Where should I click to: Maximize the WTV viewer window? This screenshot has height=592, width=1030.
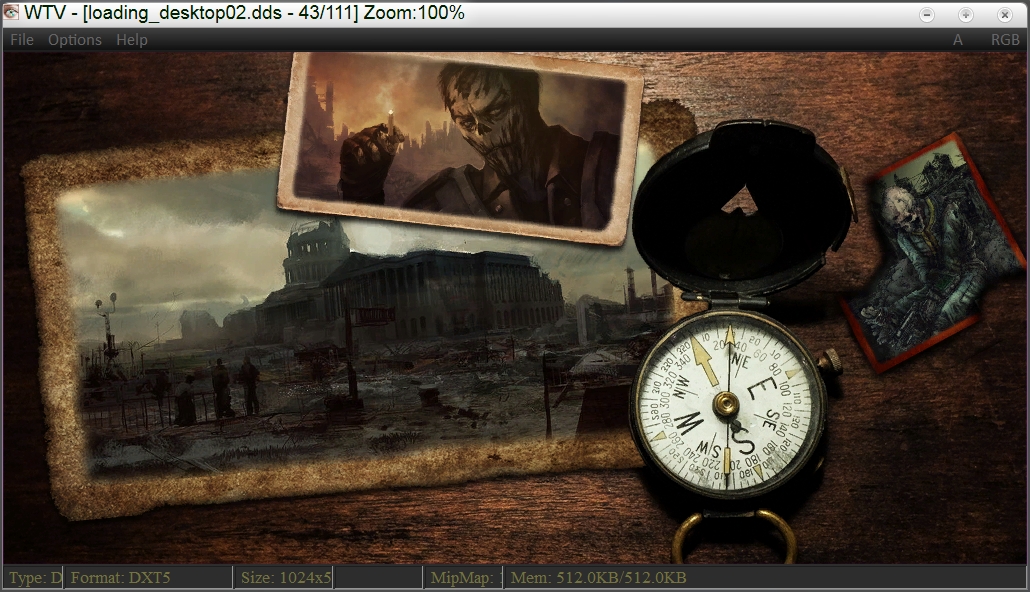click(x=965, y=14)
